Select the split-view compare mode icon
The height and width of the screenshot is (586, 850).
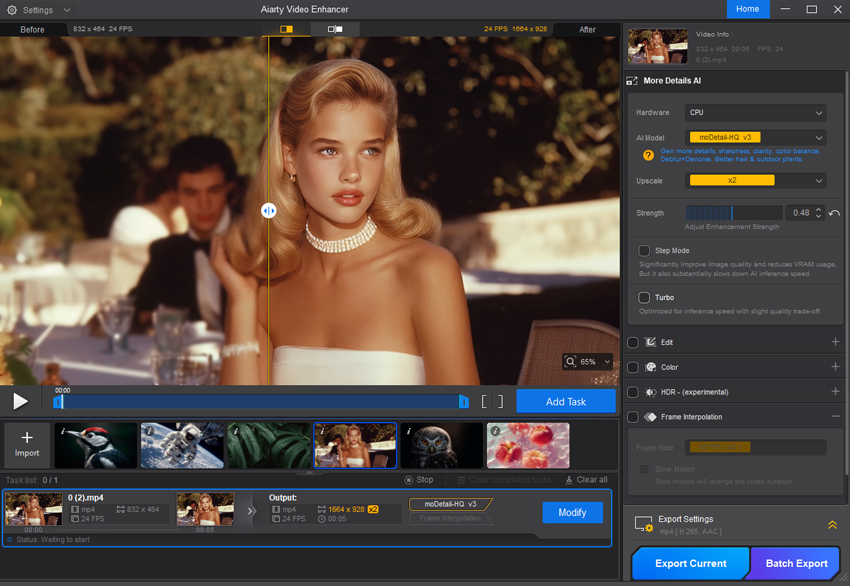(x=286, y=30)
